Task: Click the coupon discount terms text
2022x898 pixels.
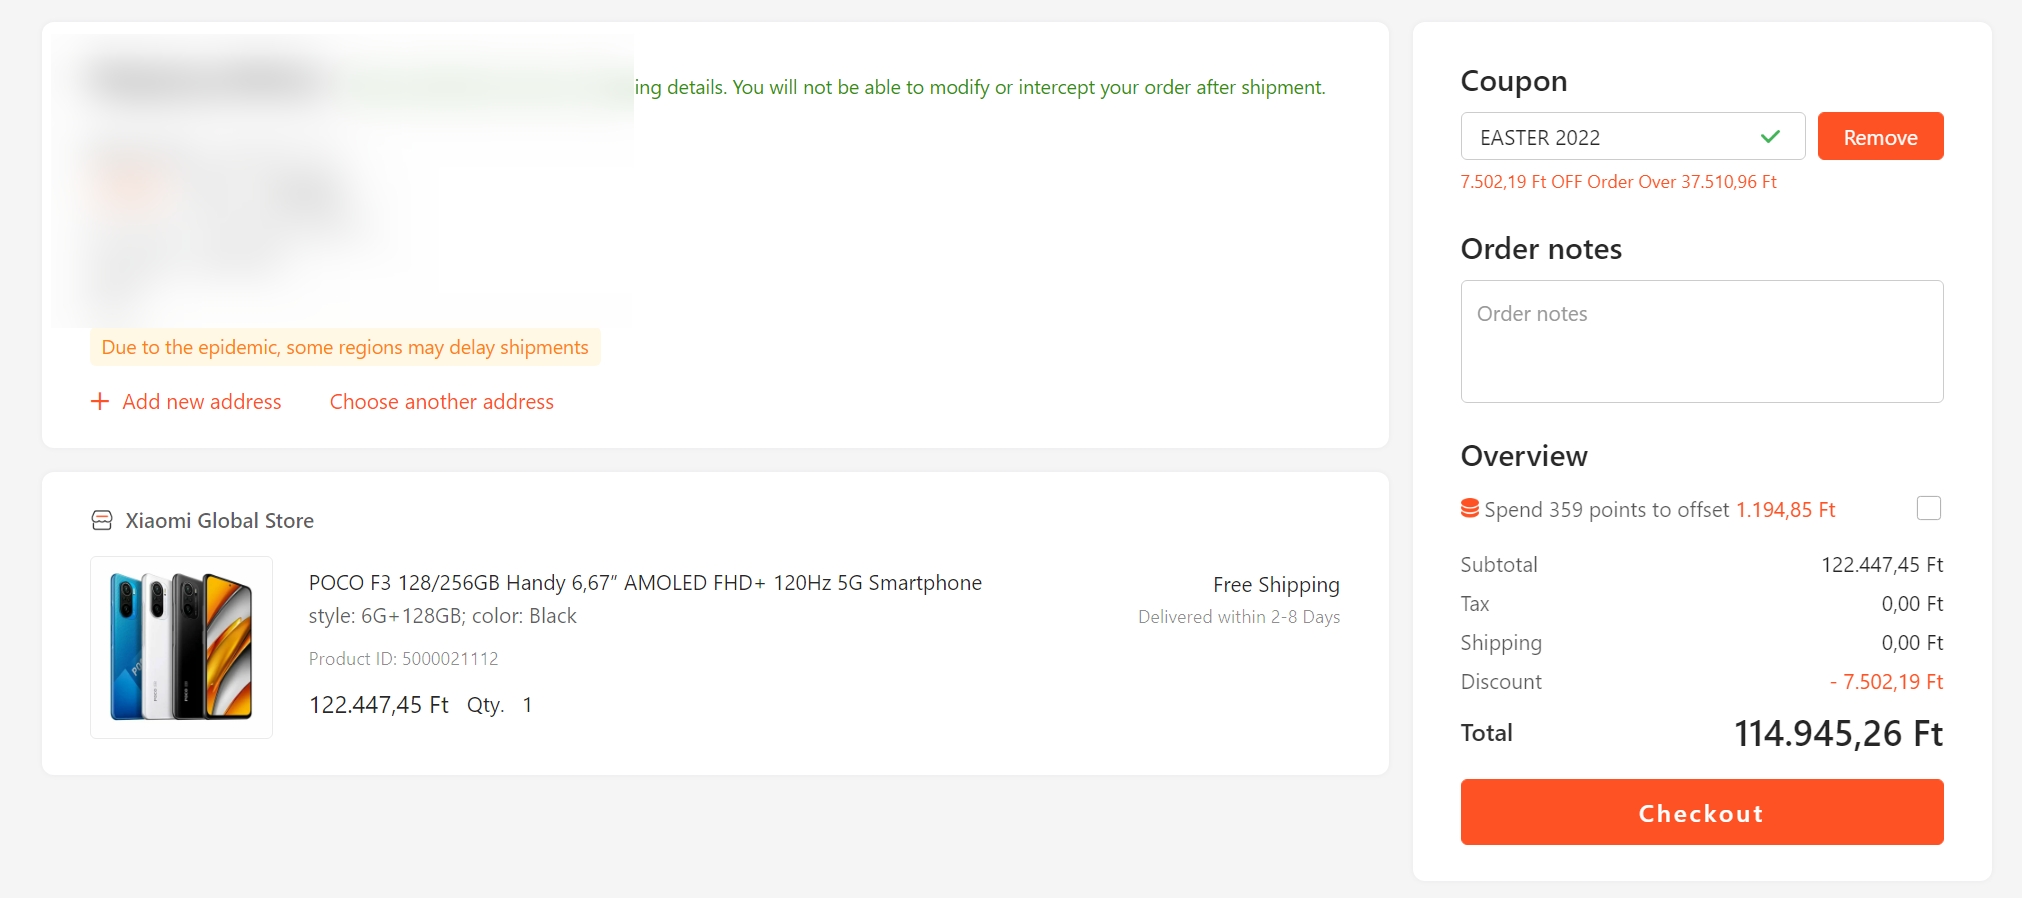Action: 1618,182
